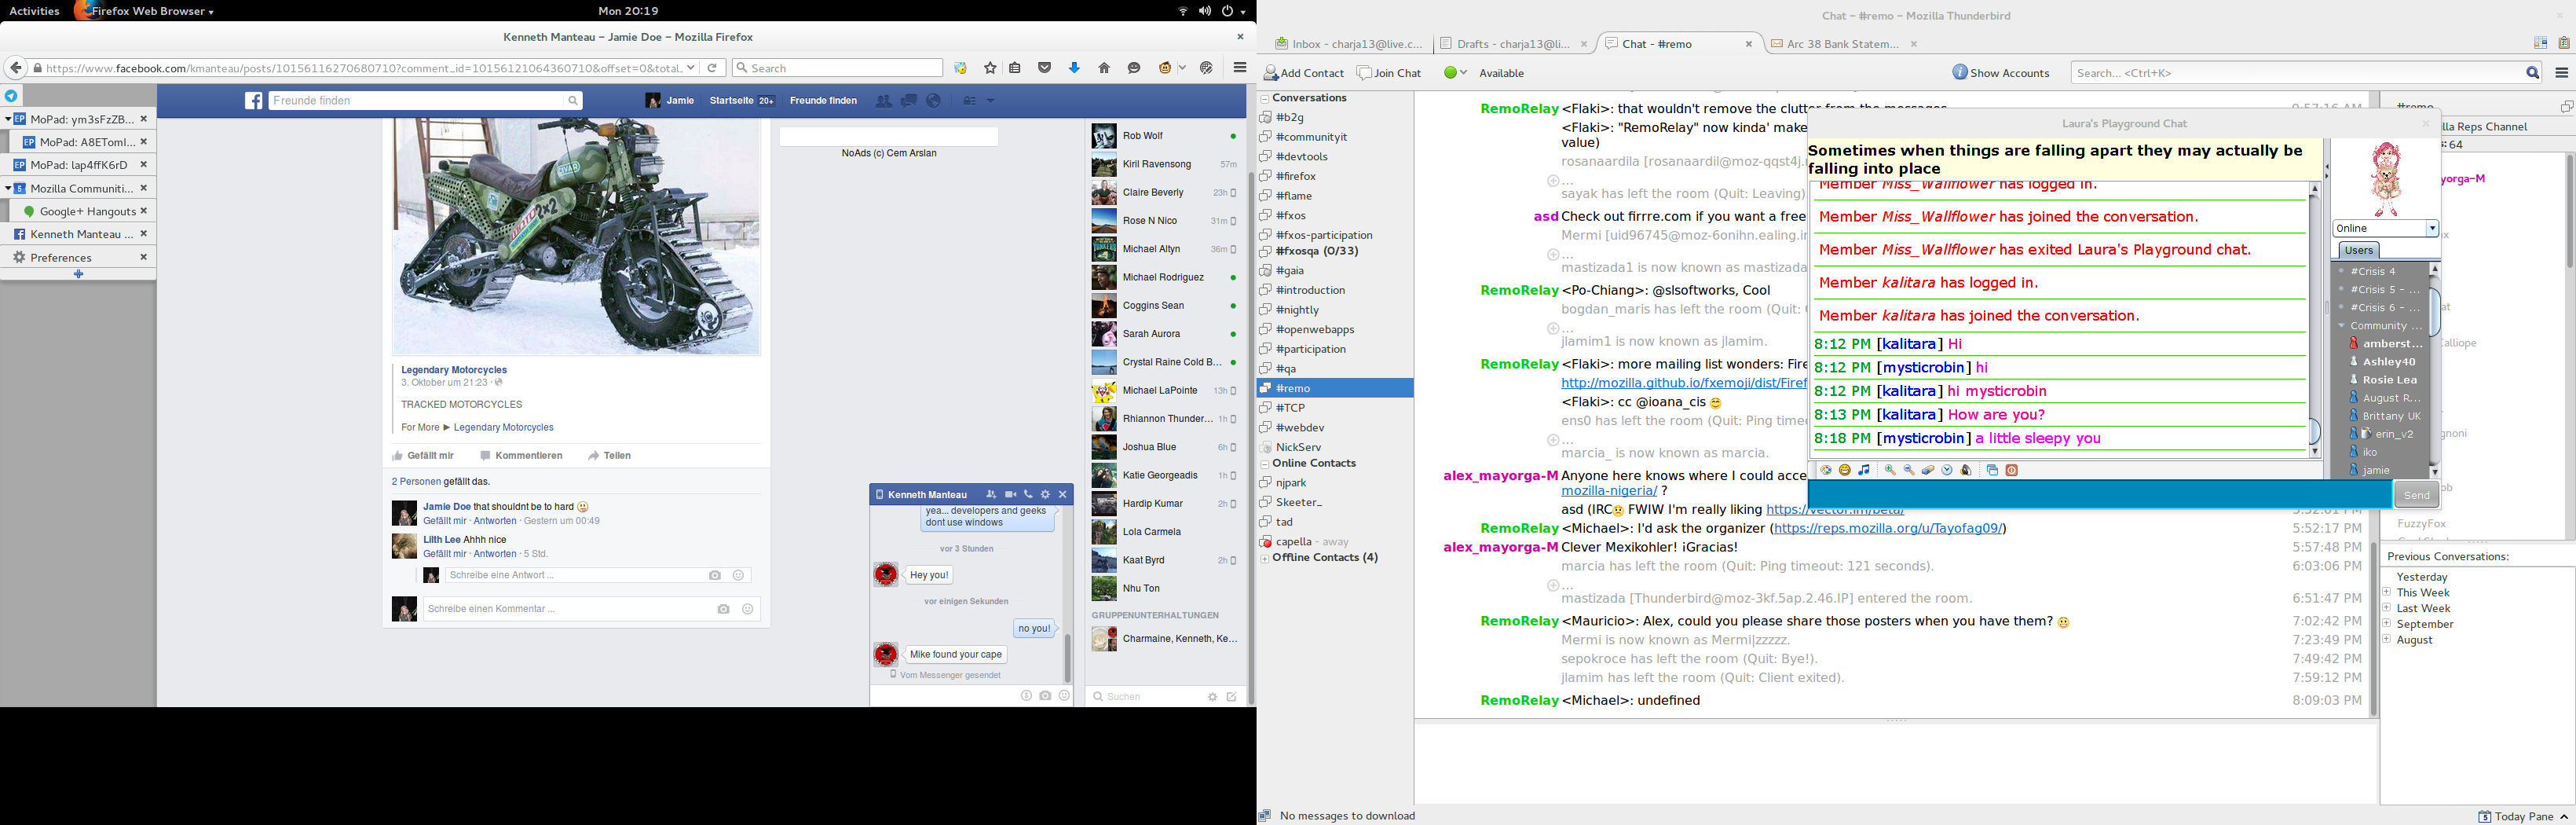Open Firefox Pocket icon
This screenshot has height=825, width=2576.
[x=1045, y=68]
